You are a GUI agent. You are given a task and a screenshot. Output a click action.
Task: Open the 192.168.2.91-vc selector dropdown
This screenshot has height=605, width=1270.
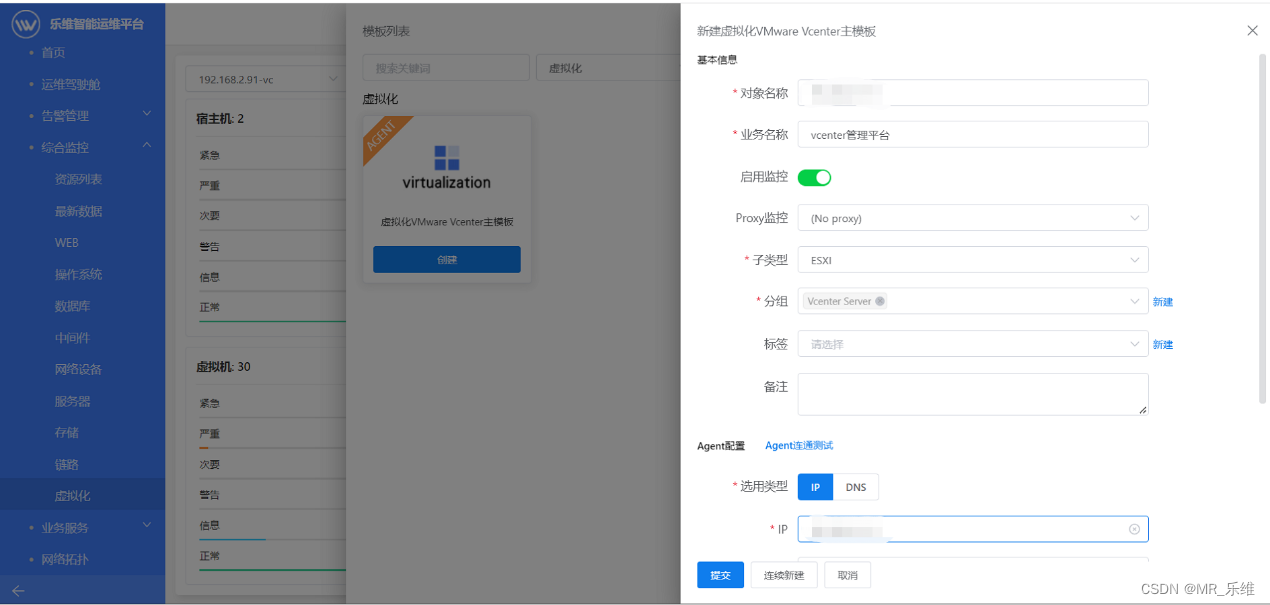pyautogui.click(x=265, y=80)
